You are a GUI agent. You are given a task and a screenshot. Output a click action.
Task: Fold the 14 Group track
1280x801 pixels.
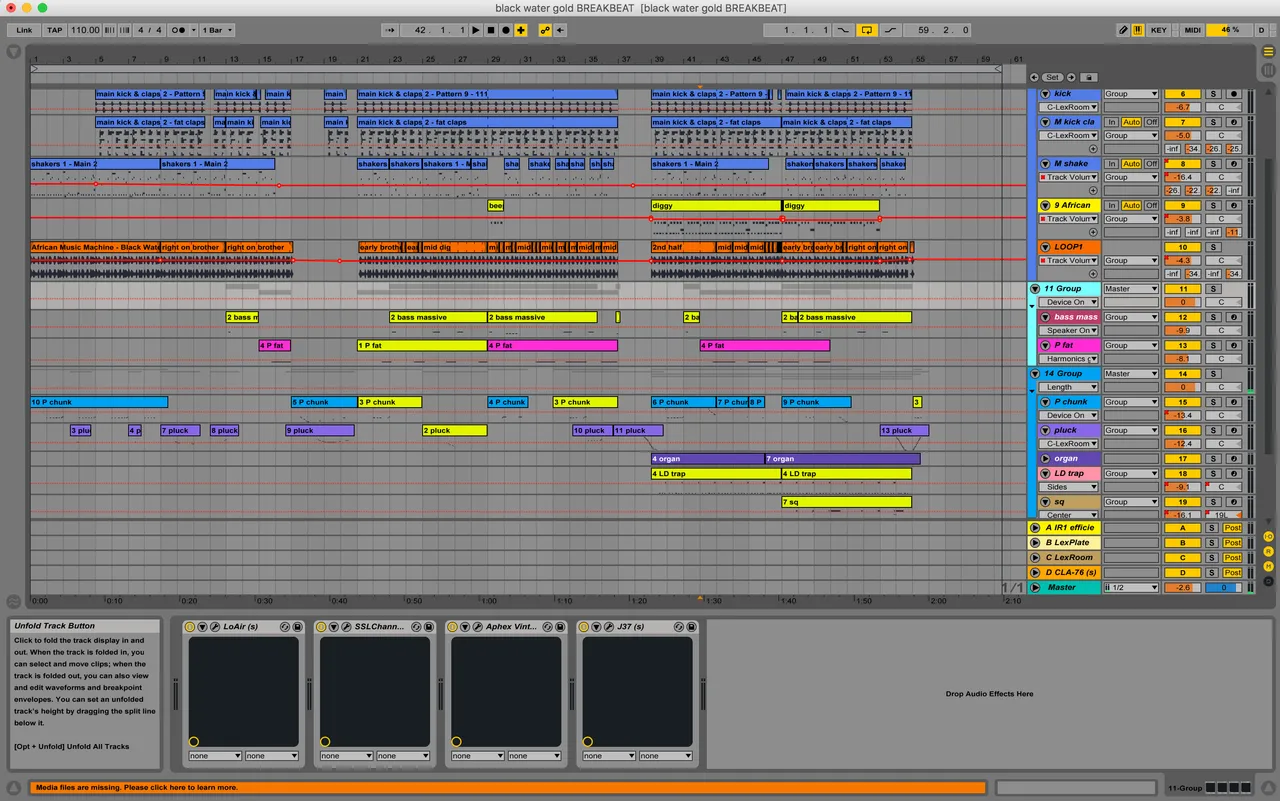coord(1034,374)
